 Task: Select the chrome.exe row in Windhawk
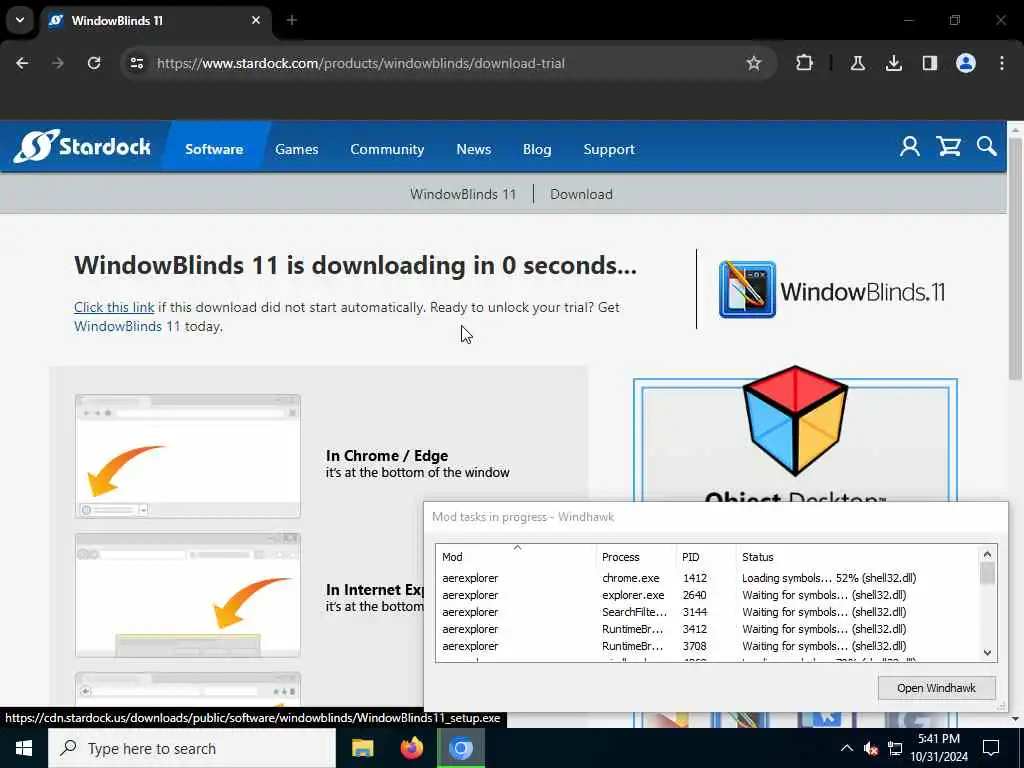coord(708,578)
